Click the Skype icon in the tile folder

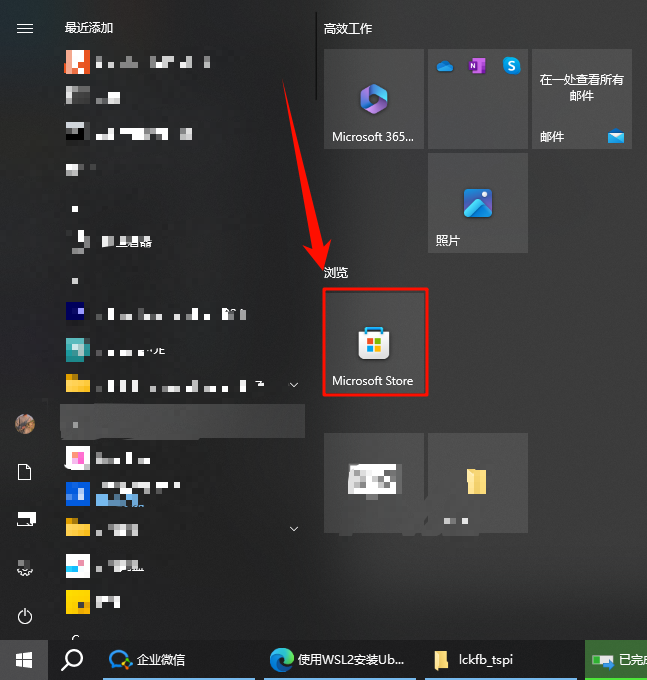tap(511, 66)
